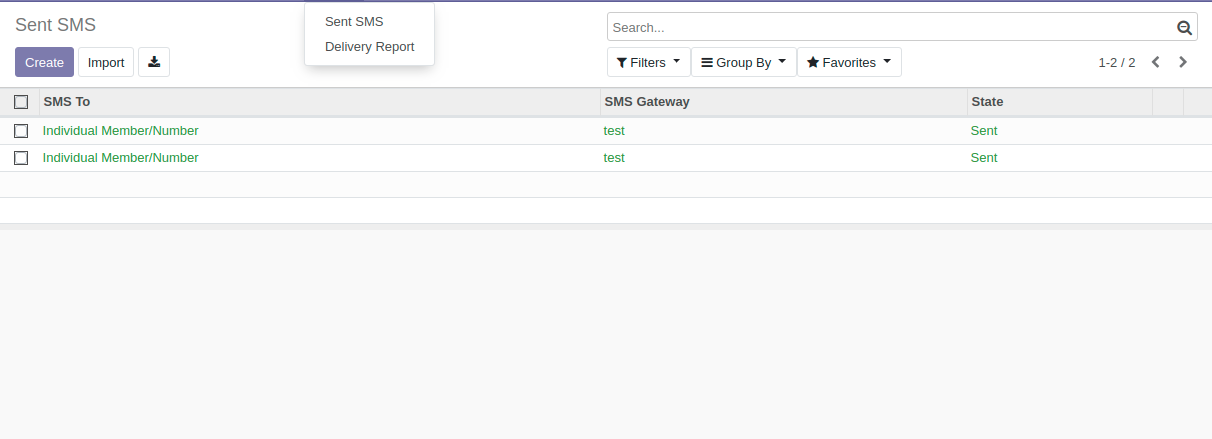Sort by State column header
This screenshot has height=439, width=1212.
click(987, 102)
